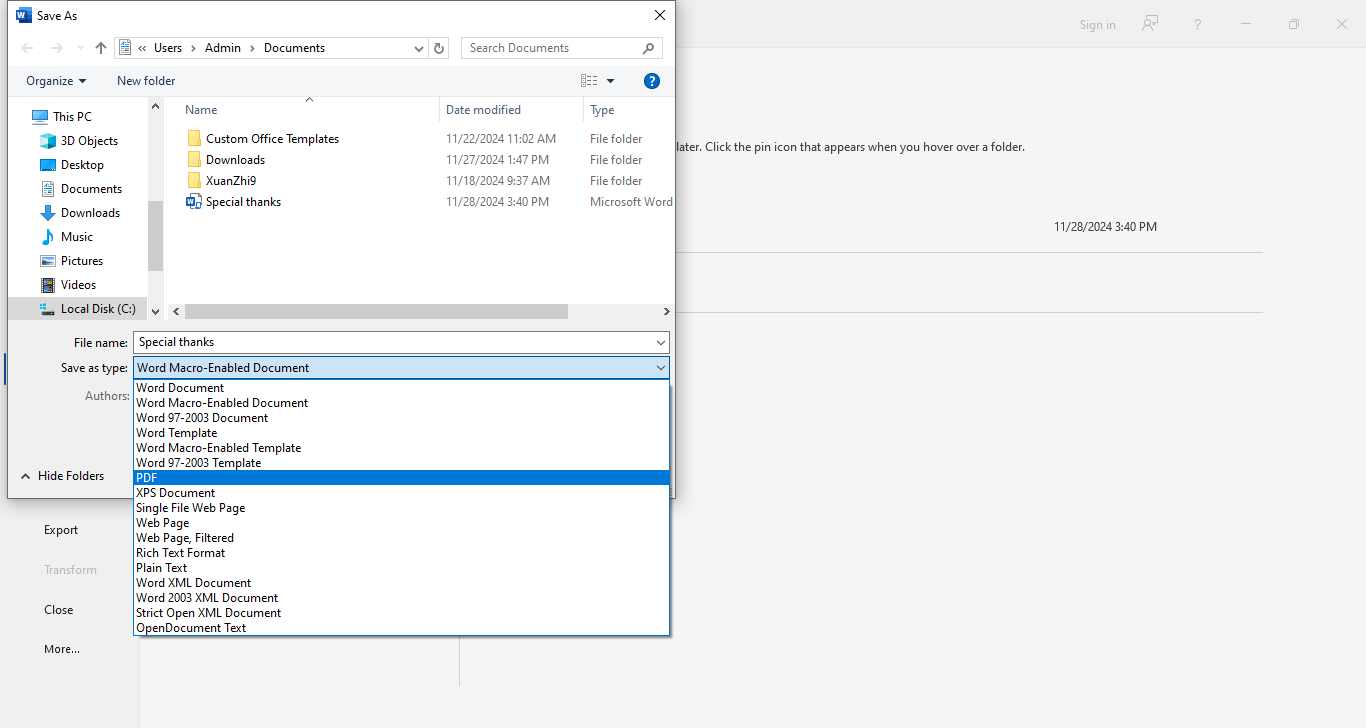This screenshot has width=1366, height=728.
Task: Collapse the Save as type dropdown arrow
Action: pyautogui.click(x=661, y=368)
